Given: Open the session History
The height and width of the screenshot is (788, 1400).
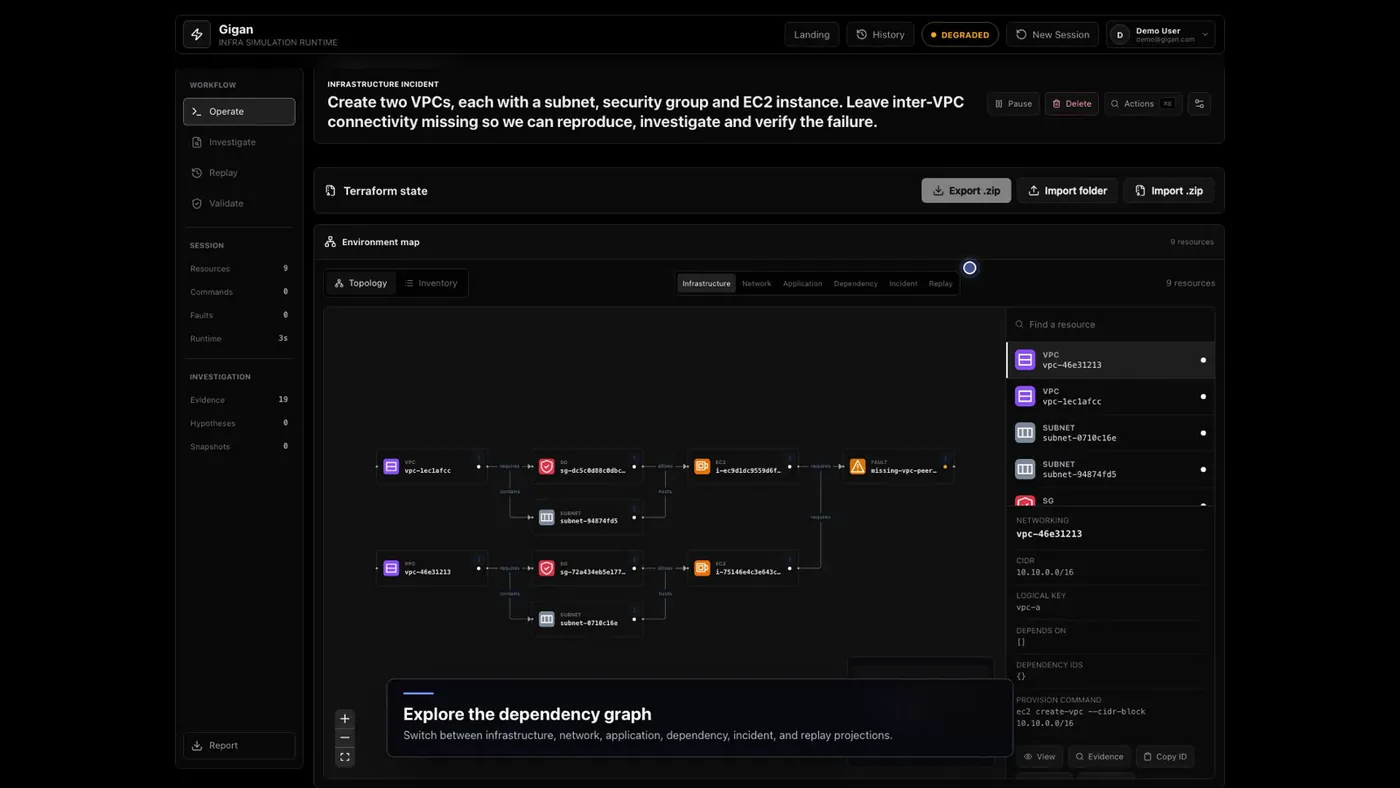Looking at the screenshot, I should 880,34.
